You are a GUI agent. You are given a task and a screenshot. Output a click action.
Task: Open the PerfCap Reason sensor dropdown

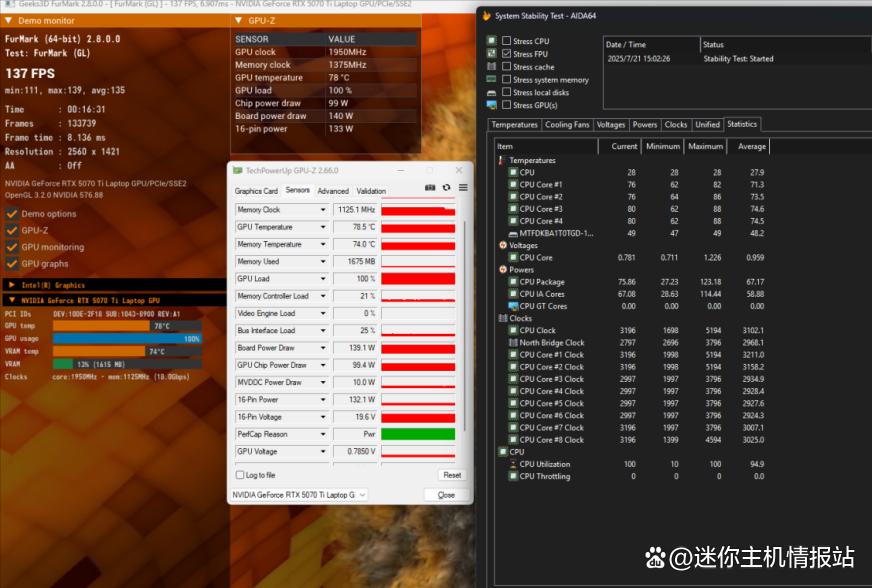pyautogui.click(x=323, y=434)
